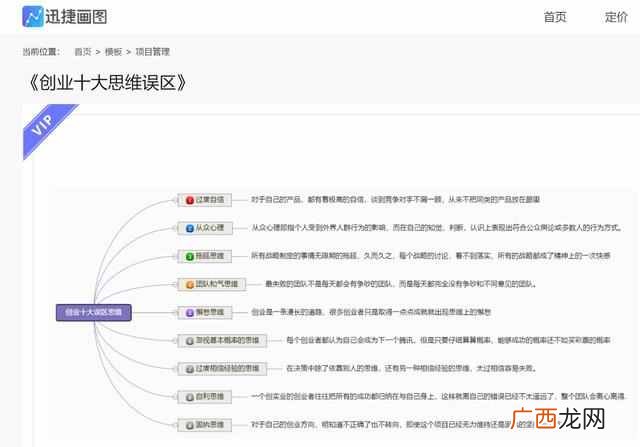Click the description beside 团队和气思维 node

pos(401,284)
